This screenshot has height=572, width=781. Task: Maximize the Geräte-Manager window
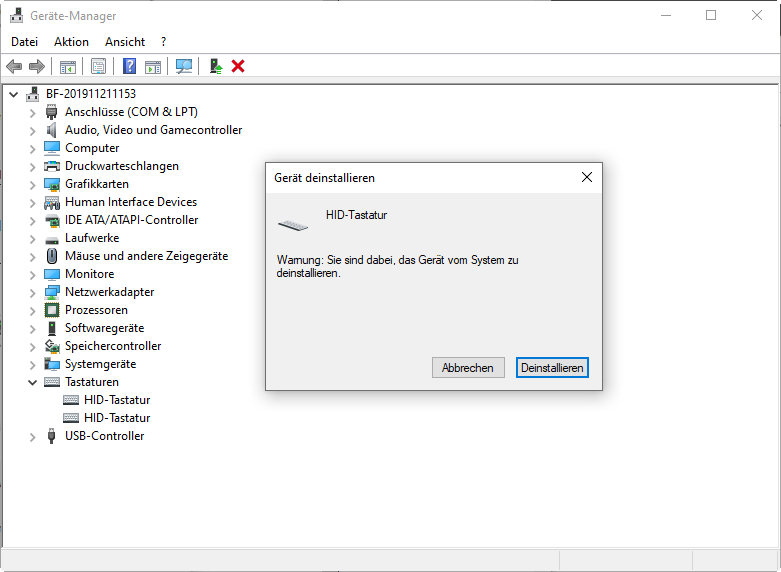711,15
